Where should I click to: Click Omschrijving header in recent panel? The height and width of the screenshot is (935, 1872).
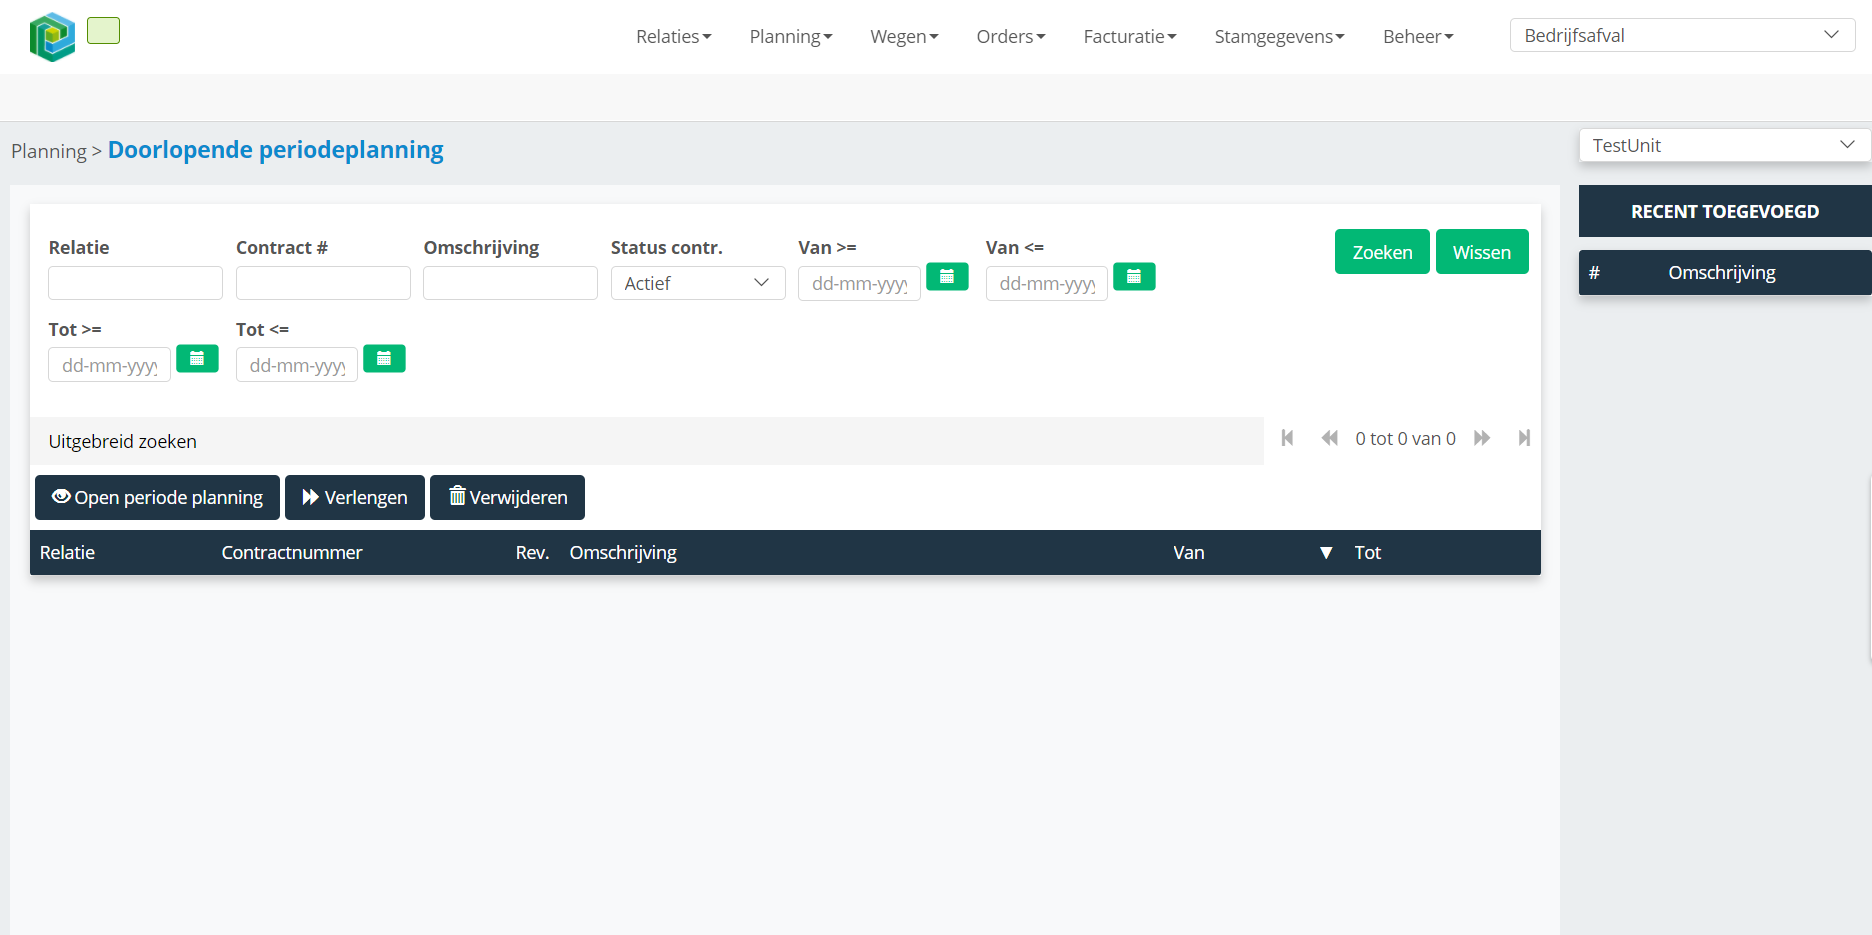pyautogui.click(x=1722, y=273)
